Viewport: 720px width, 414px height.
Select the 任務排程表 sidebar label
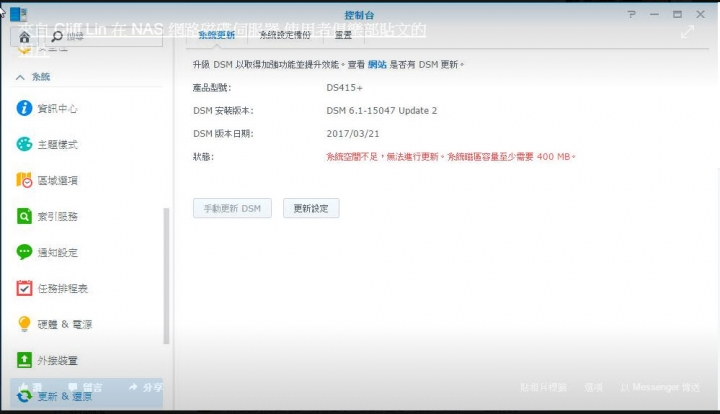pos(62,288)
